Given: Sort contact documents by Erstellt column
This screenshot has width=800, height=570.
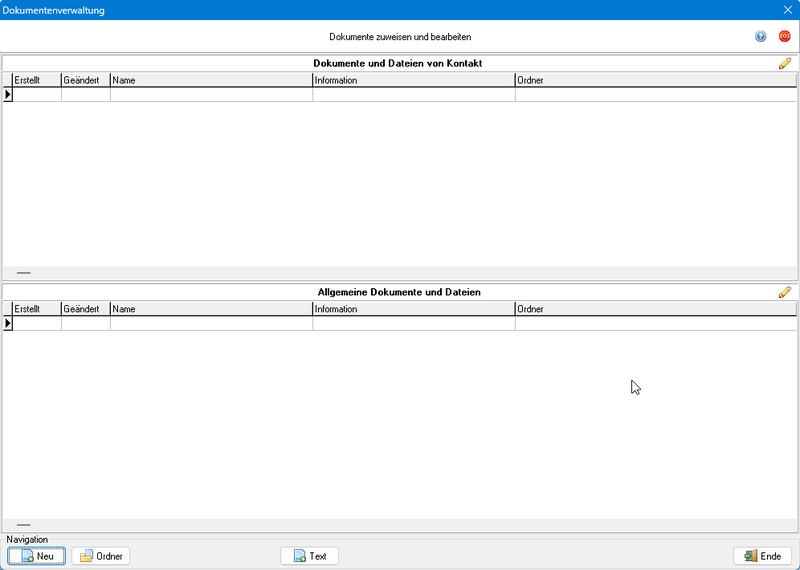Looking at the screenshot, I should click(36, 80).
